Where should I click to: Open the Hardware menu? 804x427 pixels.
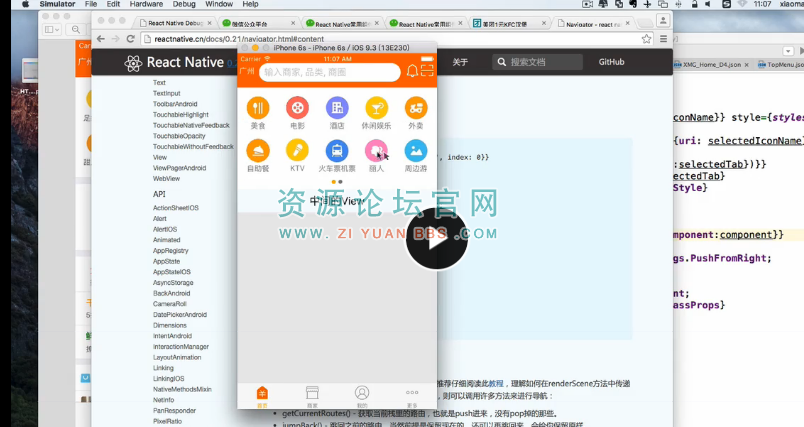(x=146, y=4)
